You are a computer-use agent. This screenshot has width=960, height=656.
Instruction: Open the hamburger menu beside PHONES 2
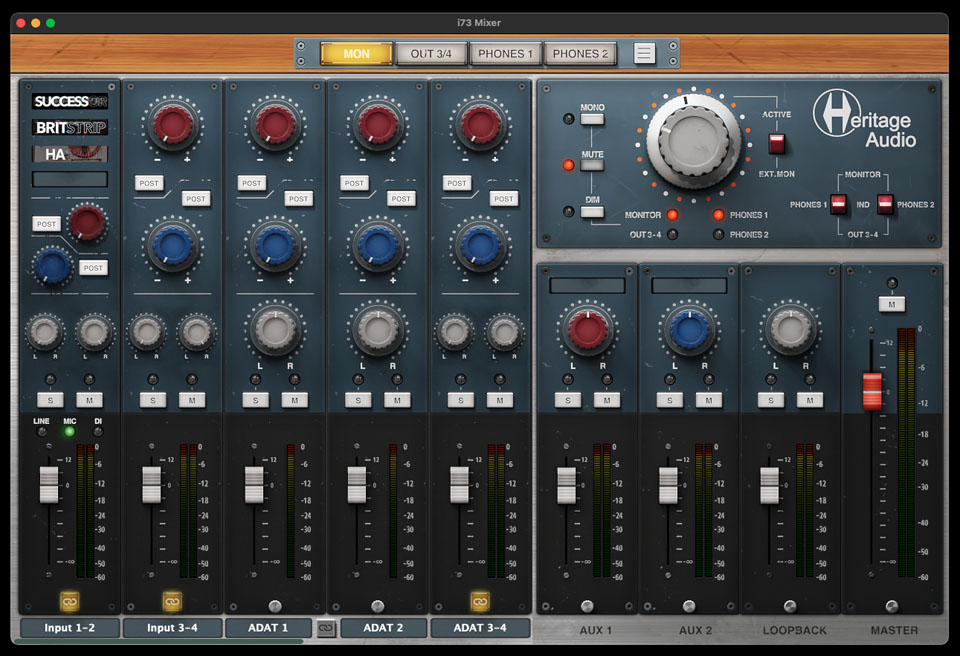[645, 54]
